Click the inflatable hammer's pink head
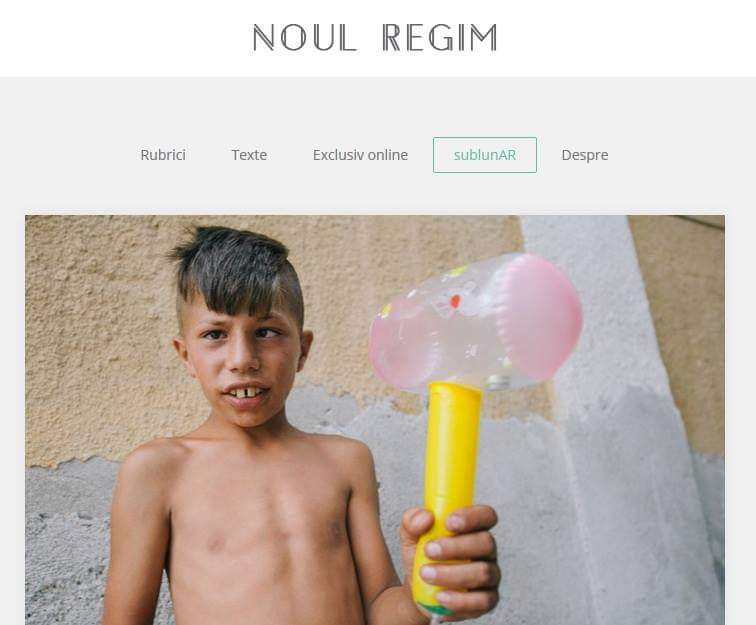756x625 pixels. (540, 316)
